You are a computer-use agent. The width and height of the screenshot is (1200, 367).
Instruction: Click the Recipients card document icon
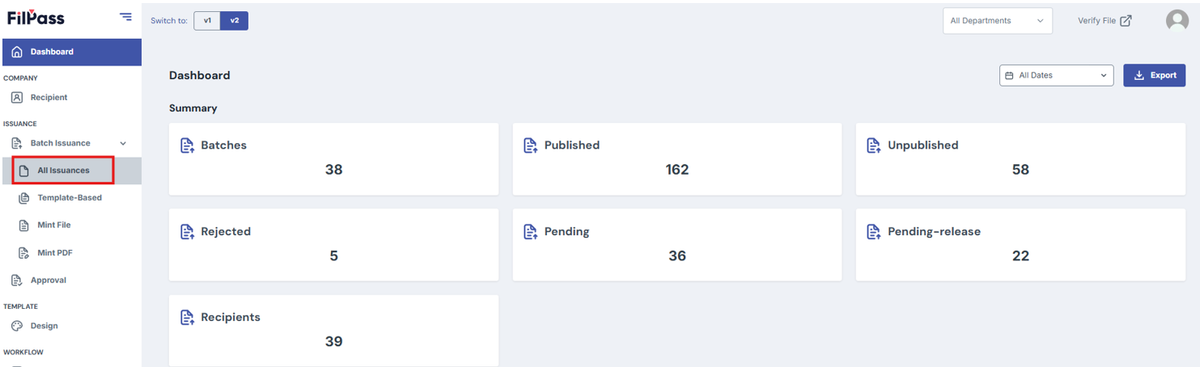(x=187, y=317)
